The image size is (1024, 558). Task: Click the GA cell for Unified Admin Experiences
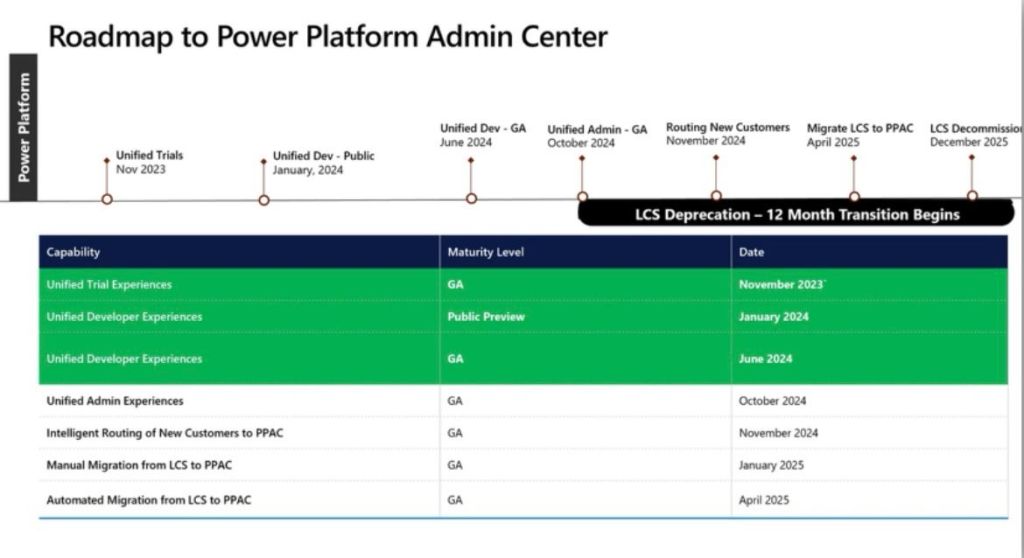point(586,401)
